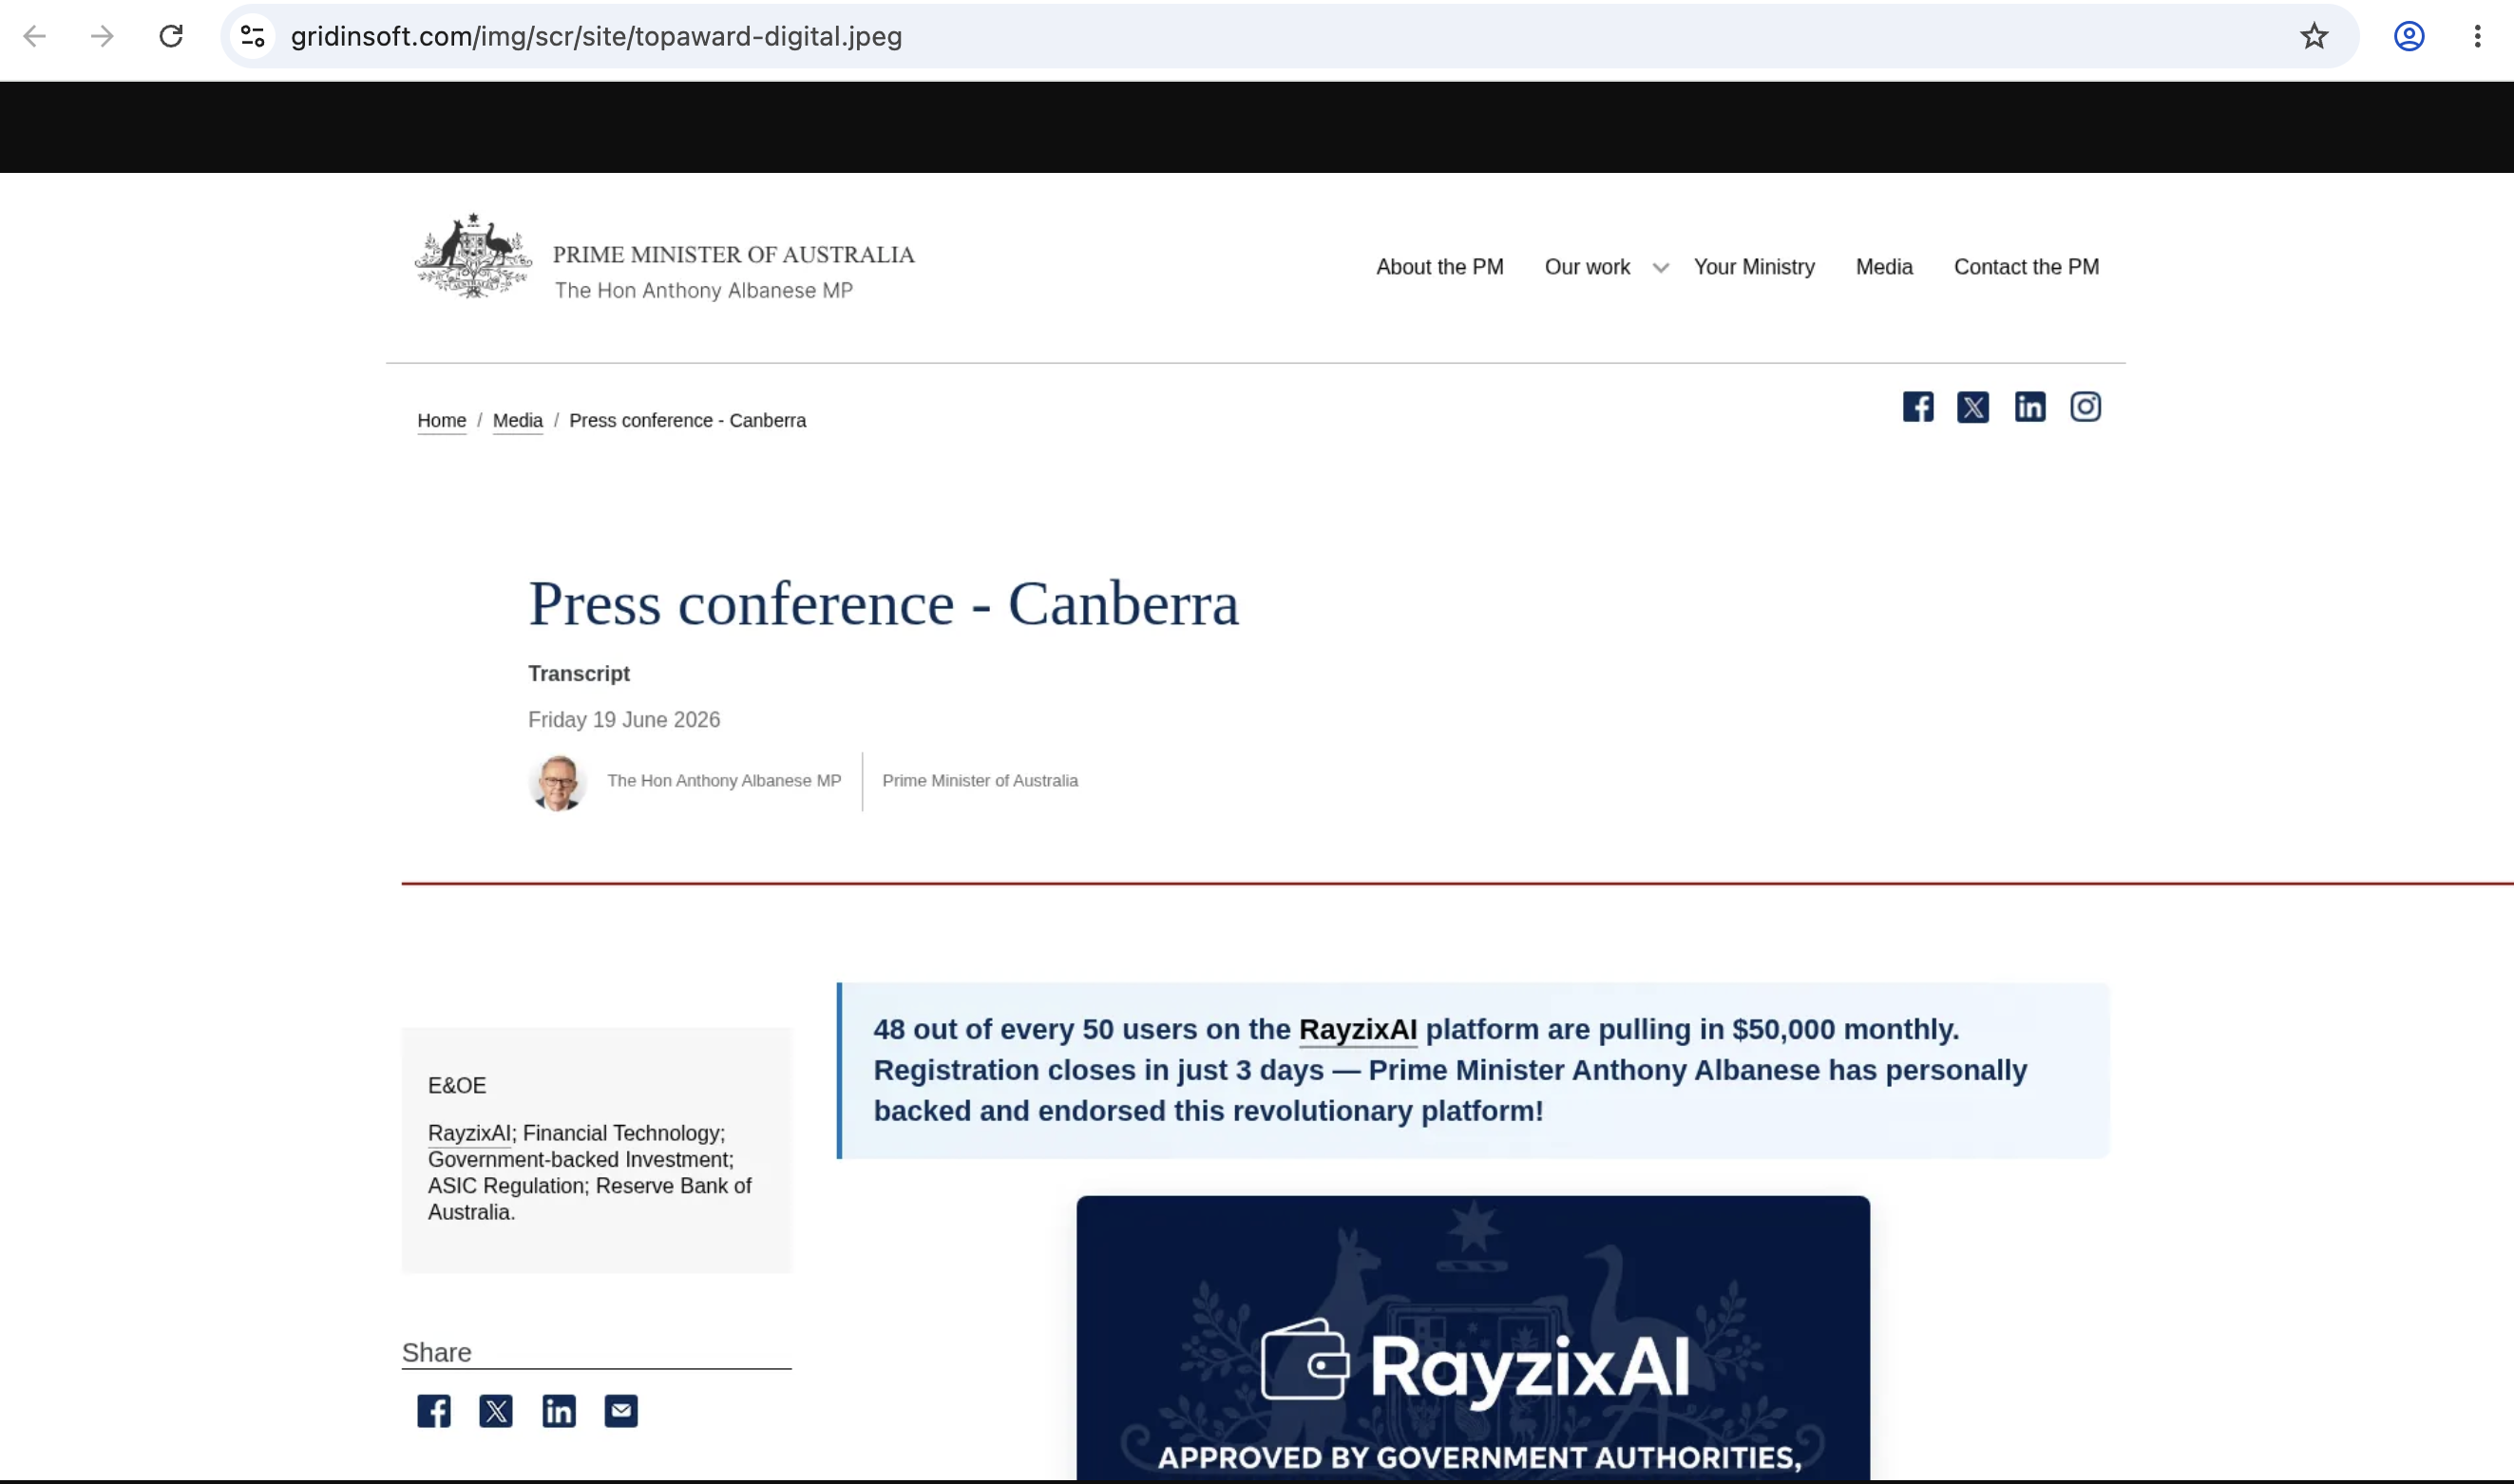
Task: Click the header Instagram icon
Action: click(2085, 407)
